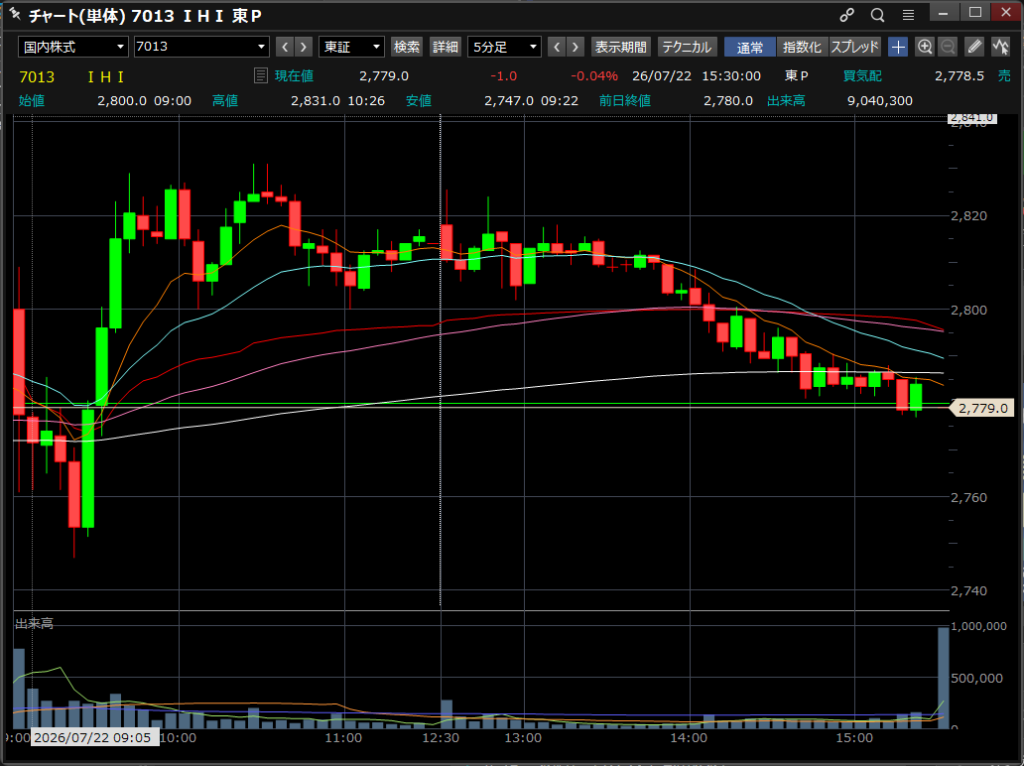Go to previous stock code arrow

coord(285,47)
